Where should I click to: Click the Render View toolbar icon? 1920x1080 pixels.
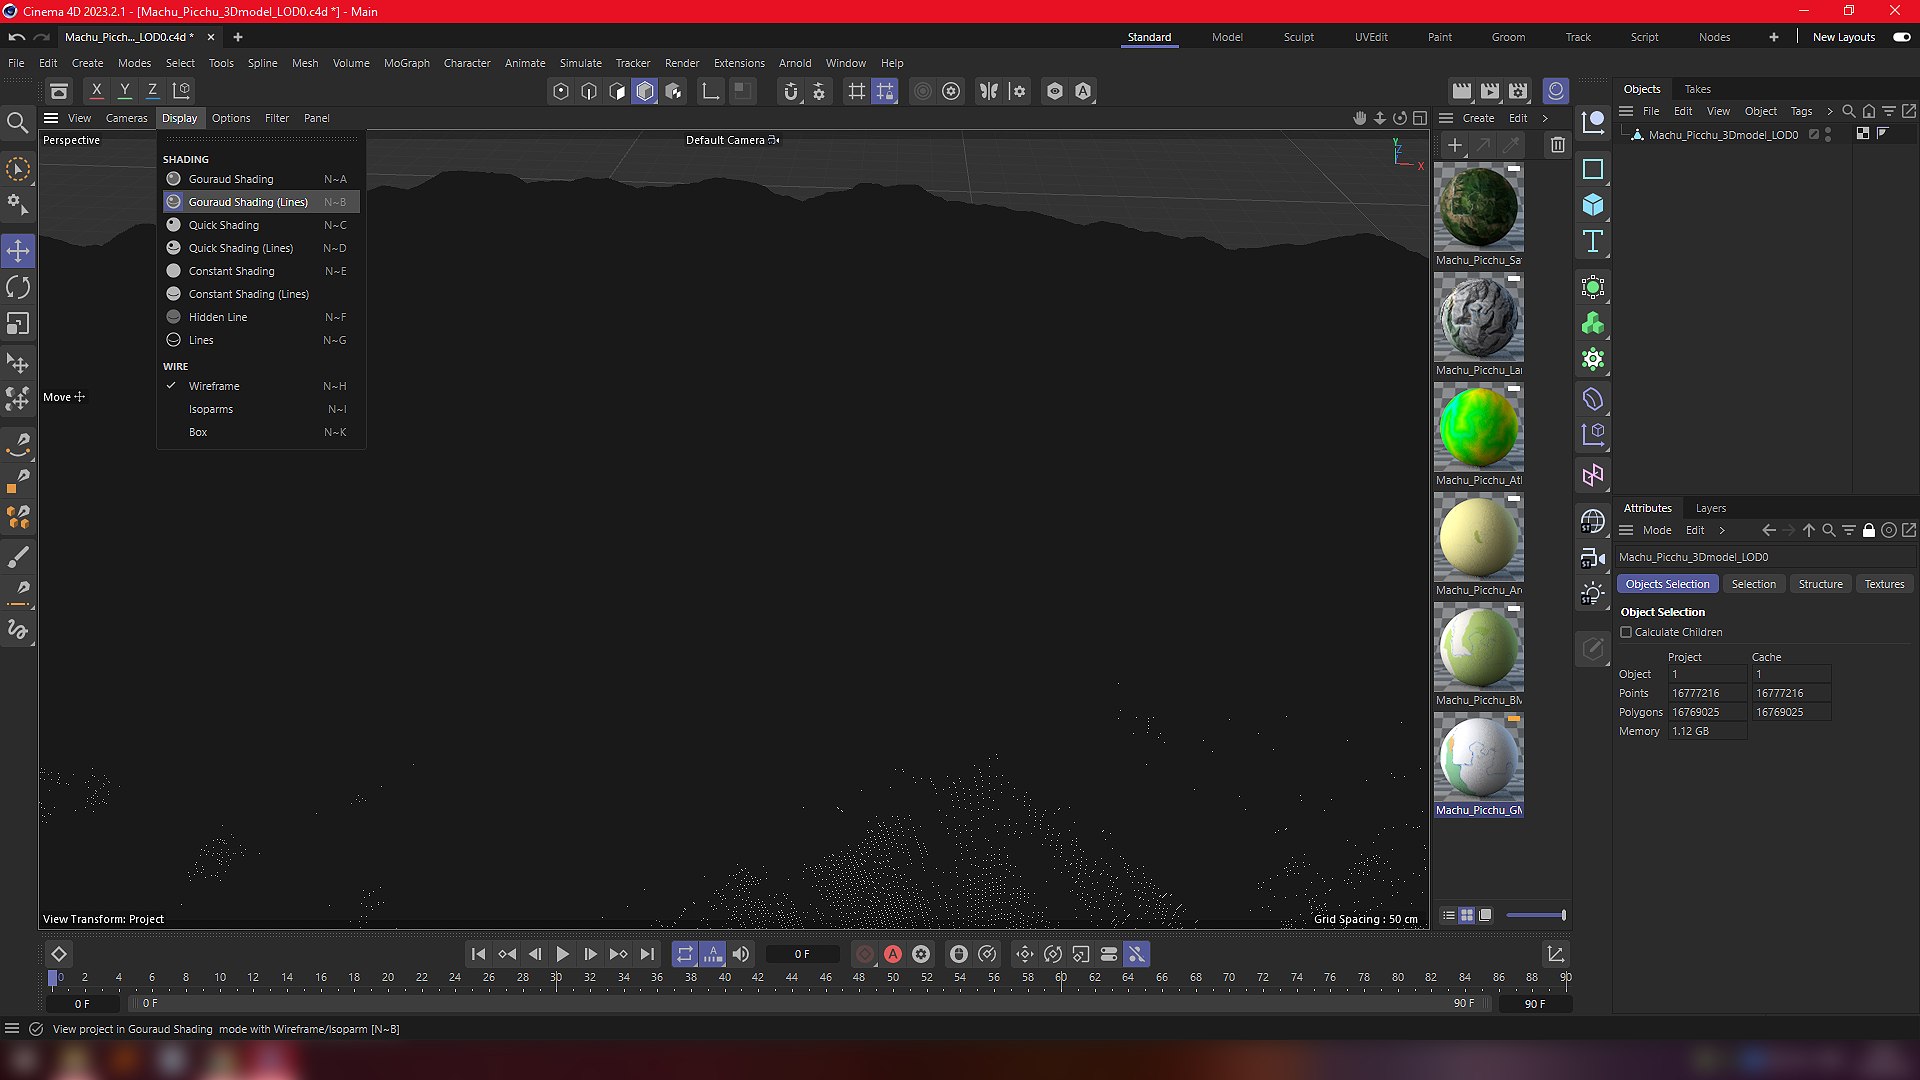1462,91
